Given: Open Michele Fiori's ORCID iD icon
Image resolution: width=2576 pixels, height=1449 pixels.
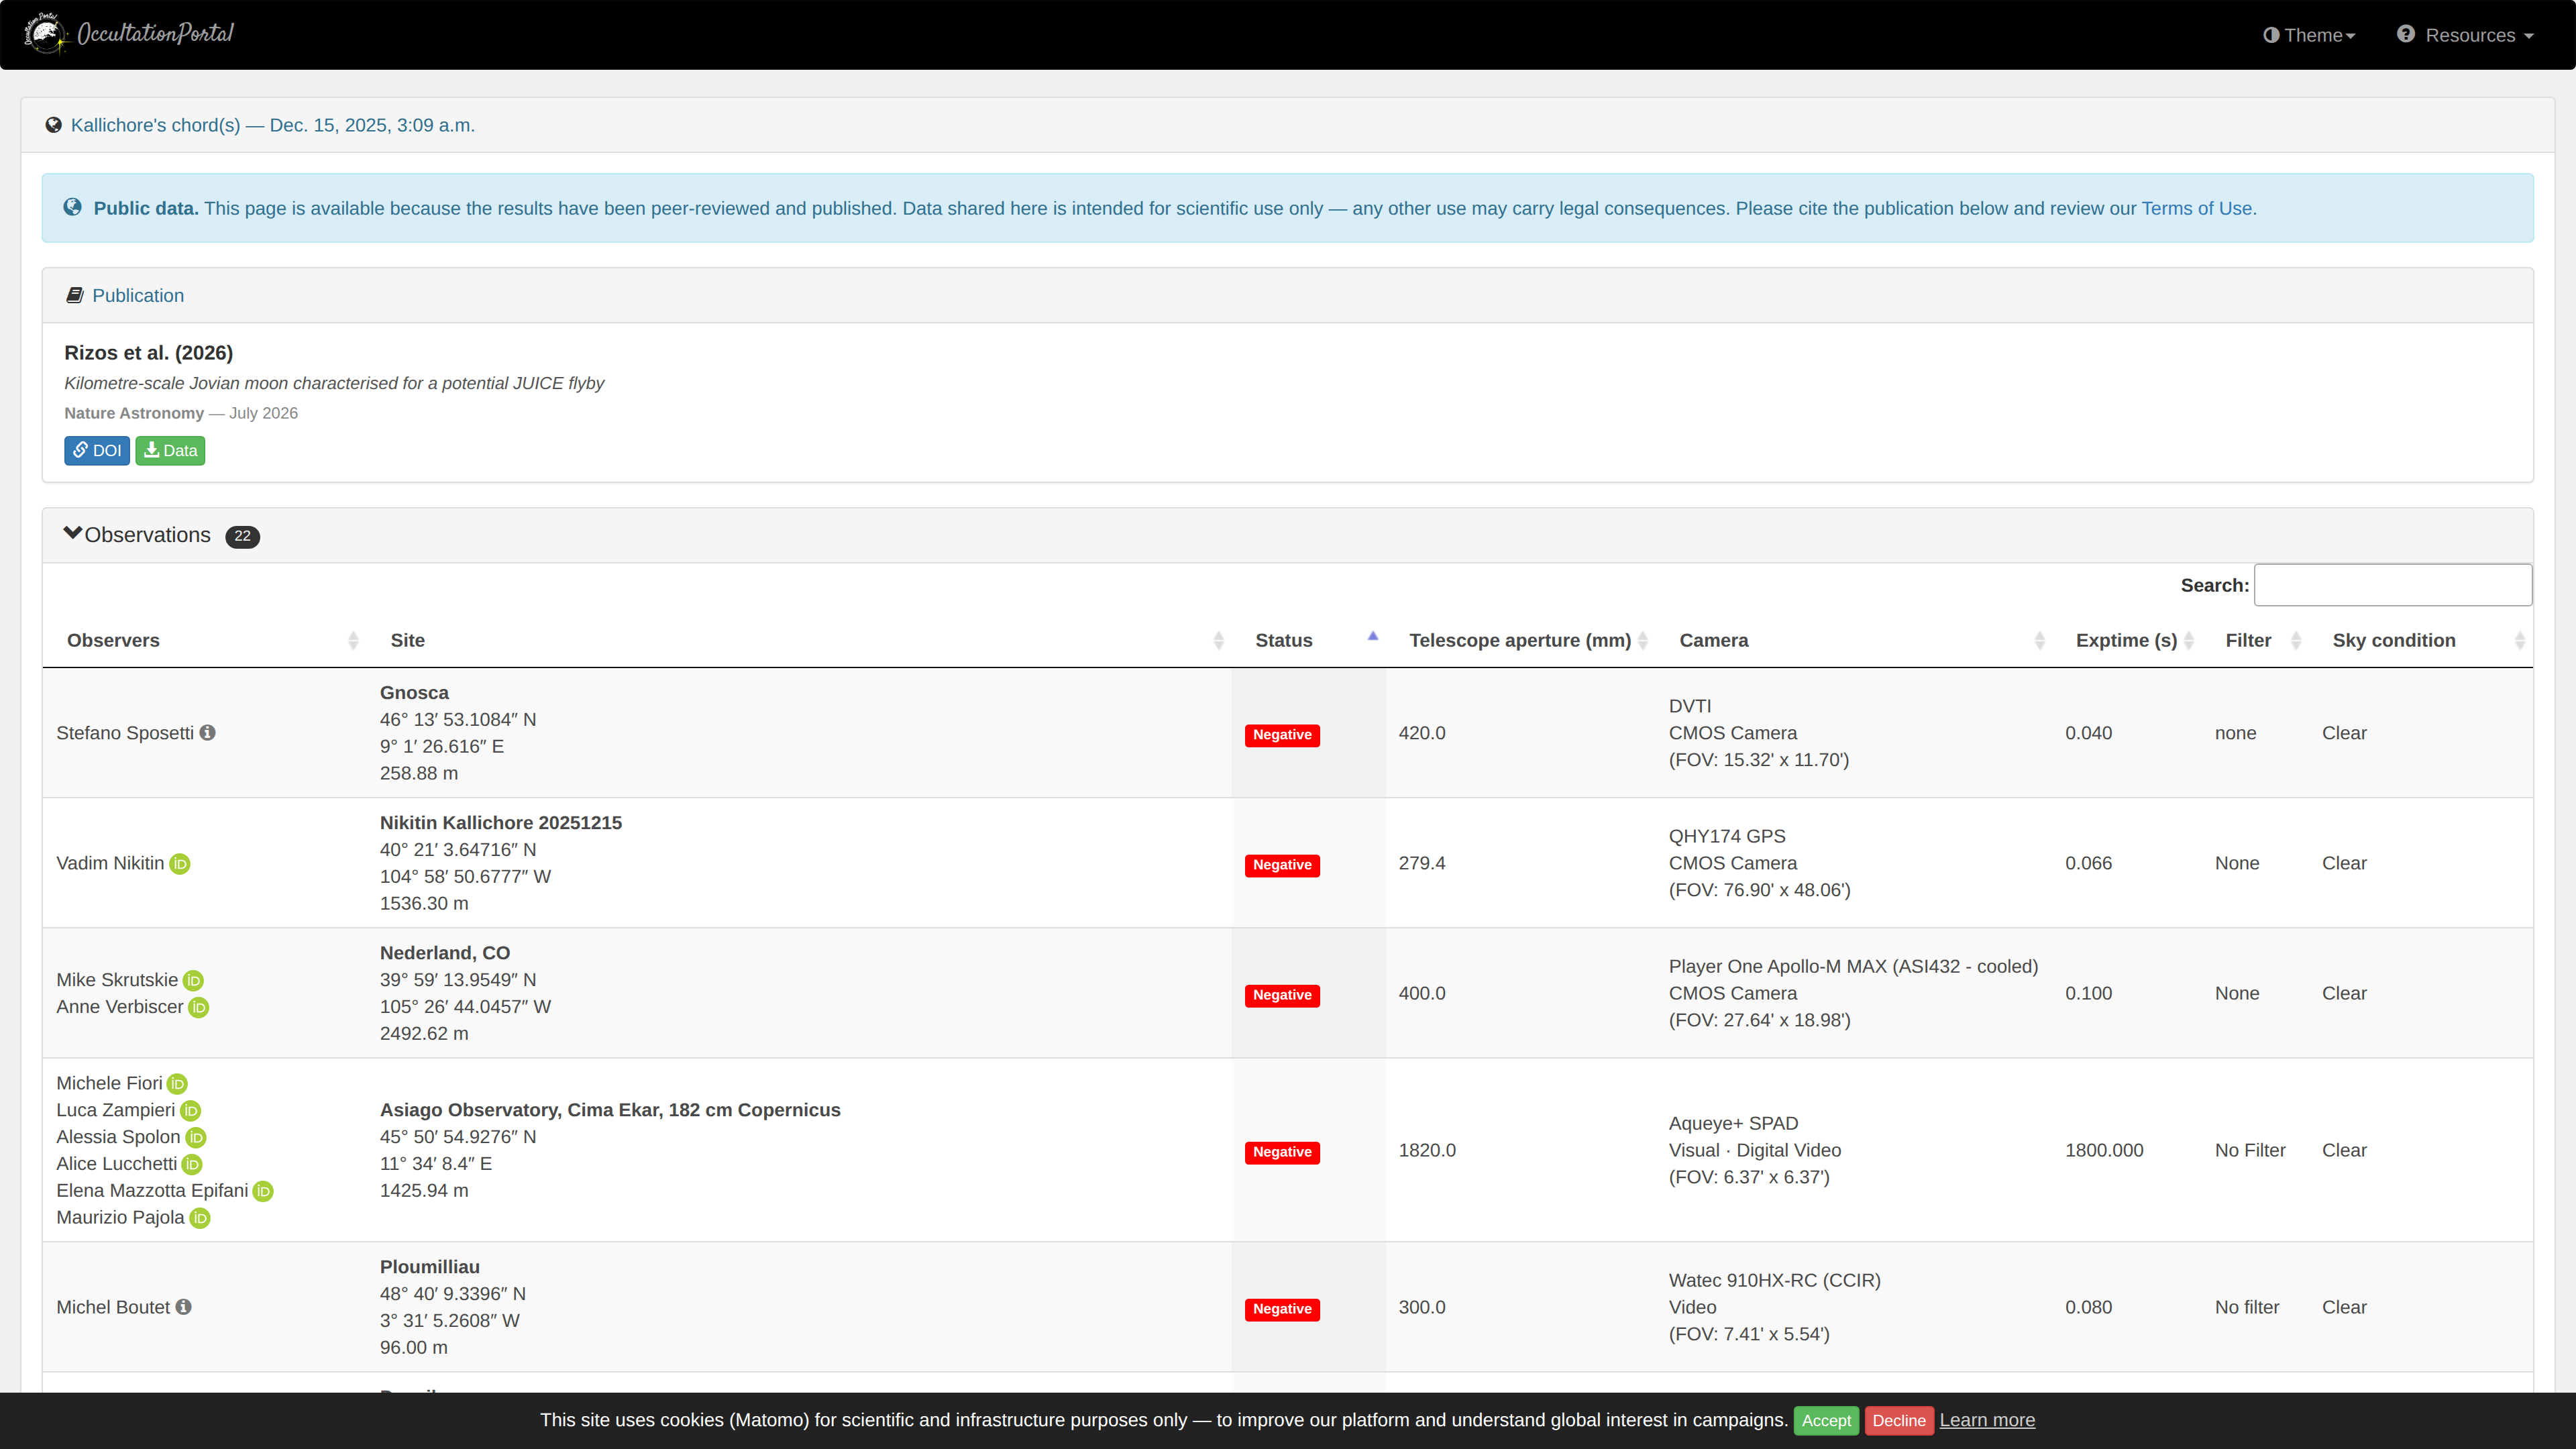Looking at the screenshot, I should [x=178, y=1084].
